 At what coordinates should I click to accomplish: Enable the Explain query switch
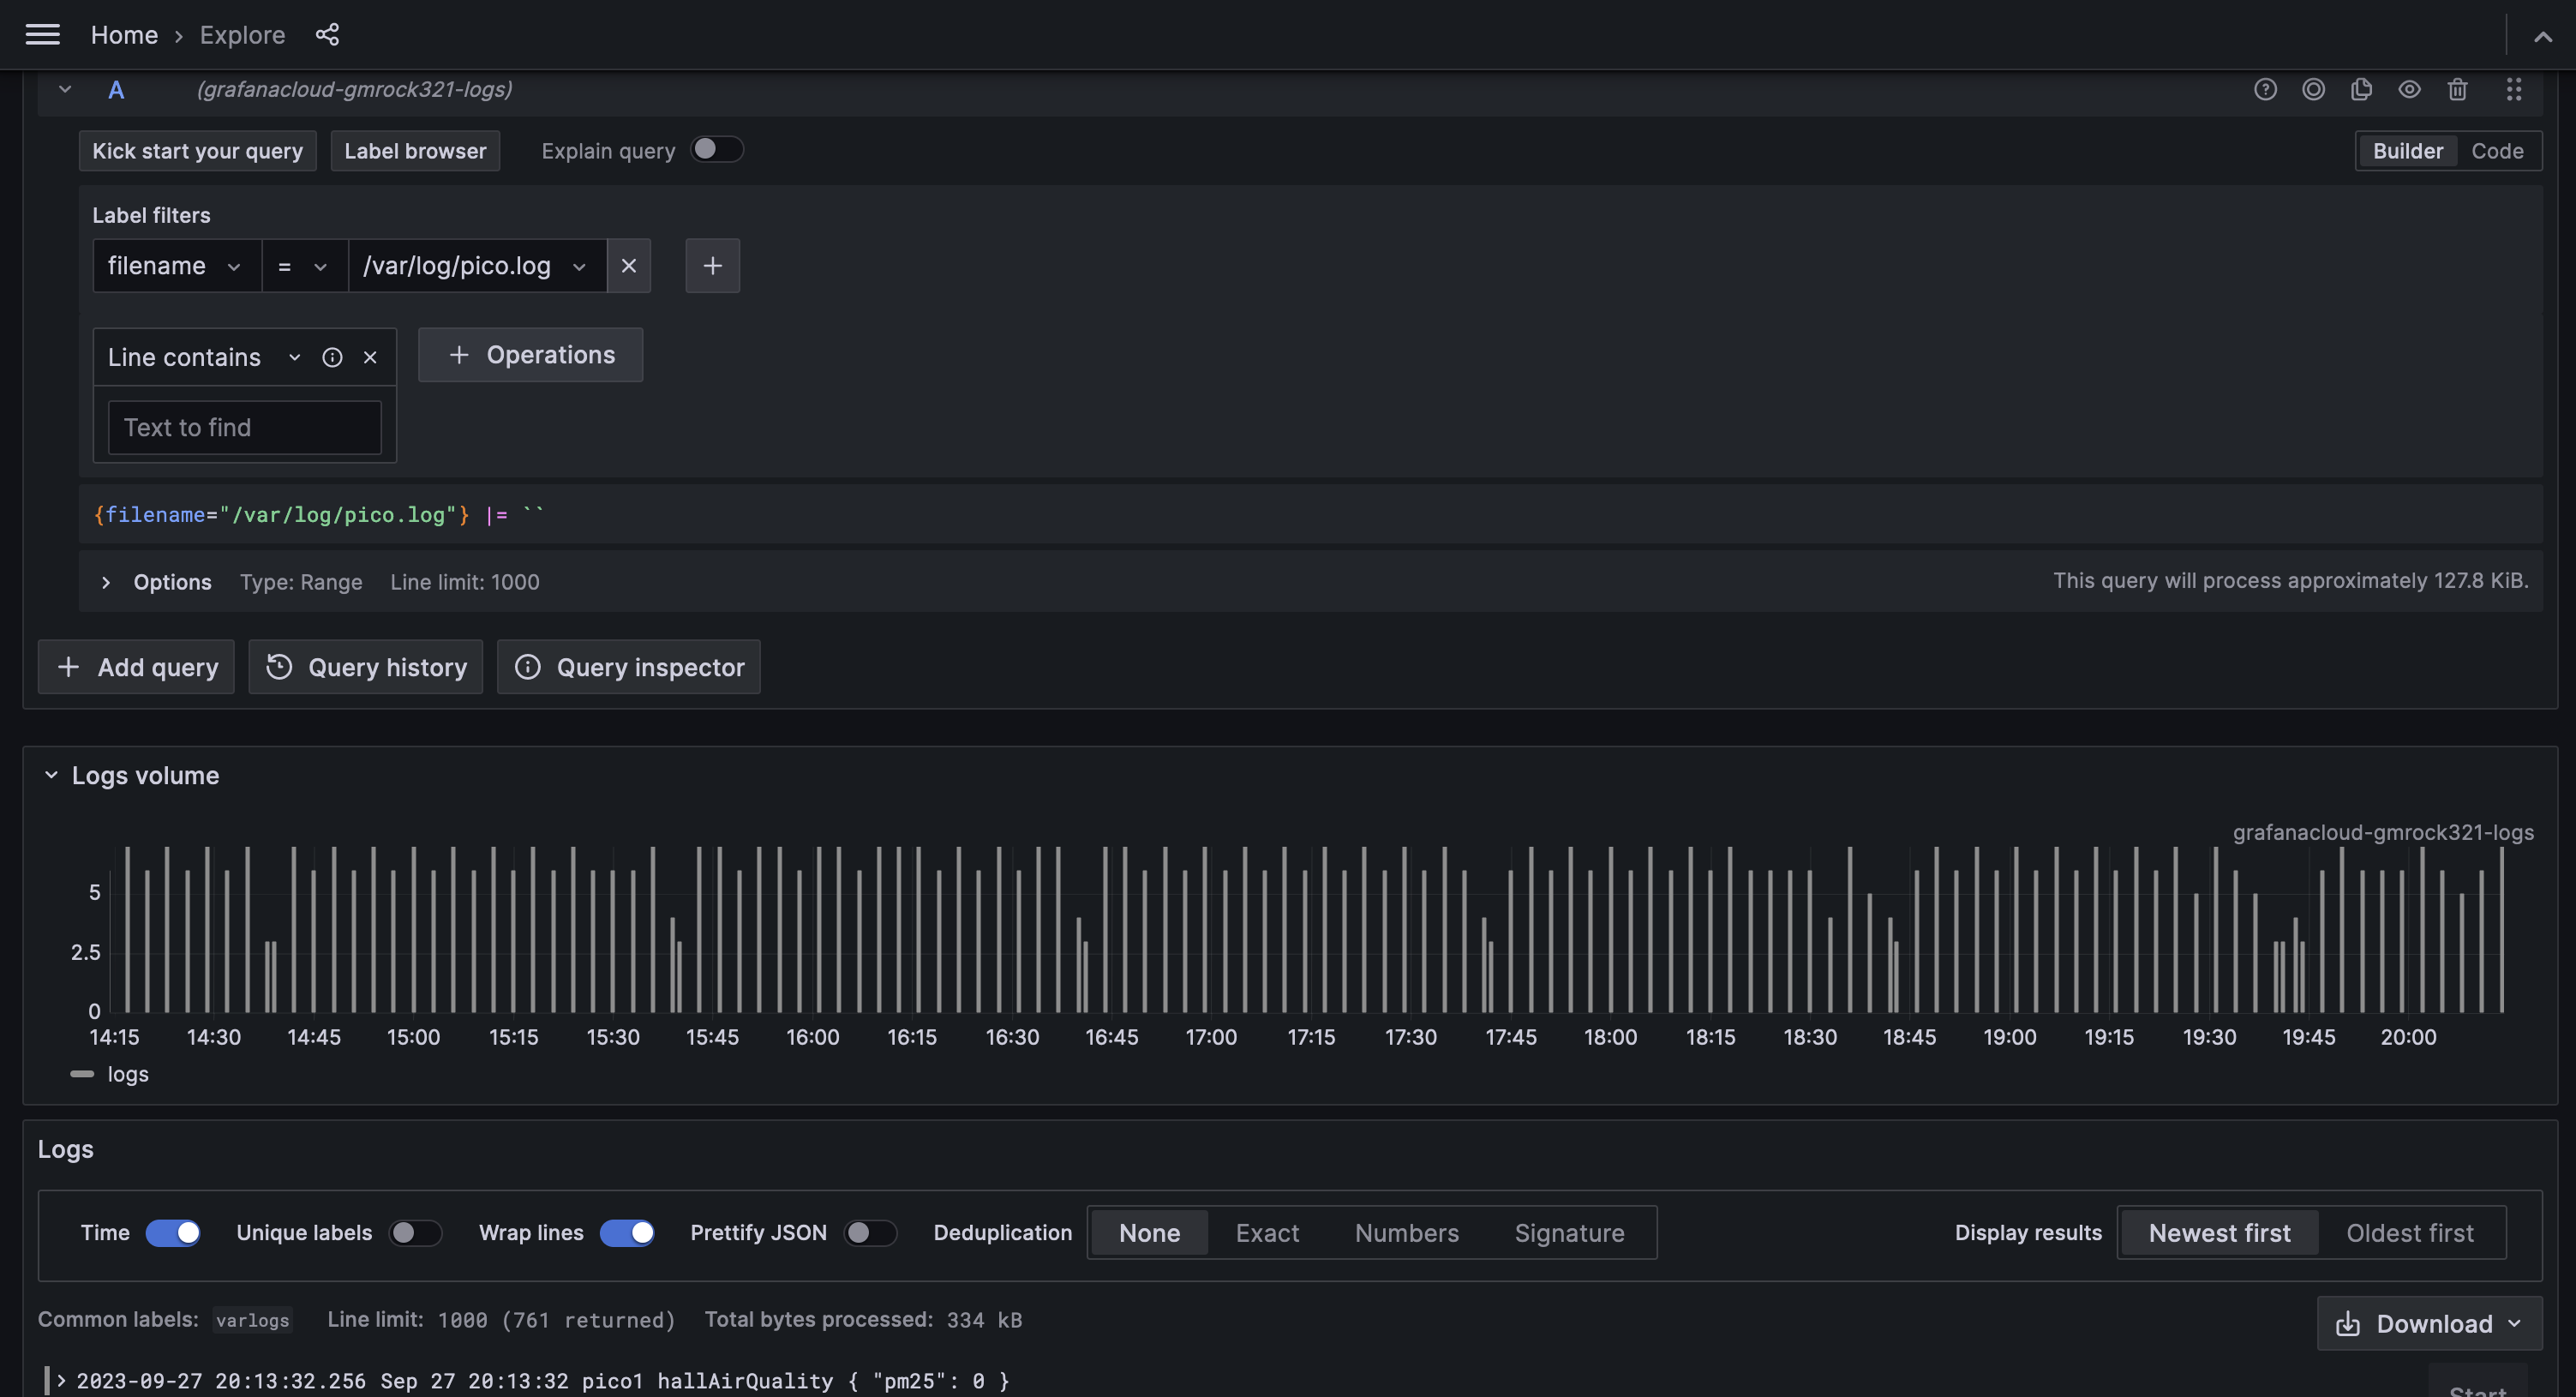(x=716, y=150)
